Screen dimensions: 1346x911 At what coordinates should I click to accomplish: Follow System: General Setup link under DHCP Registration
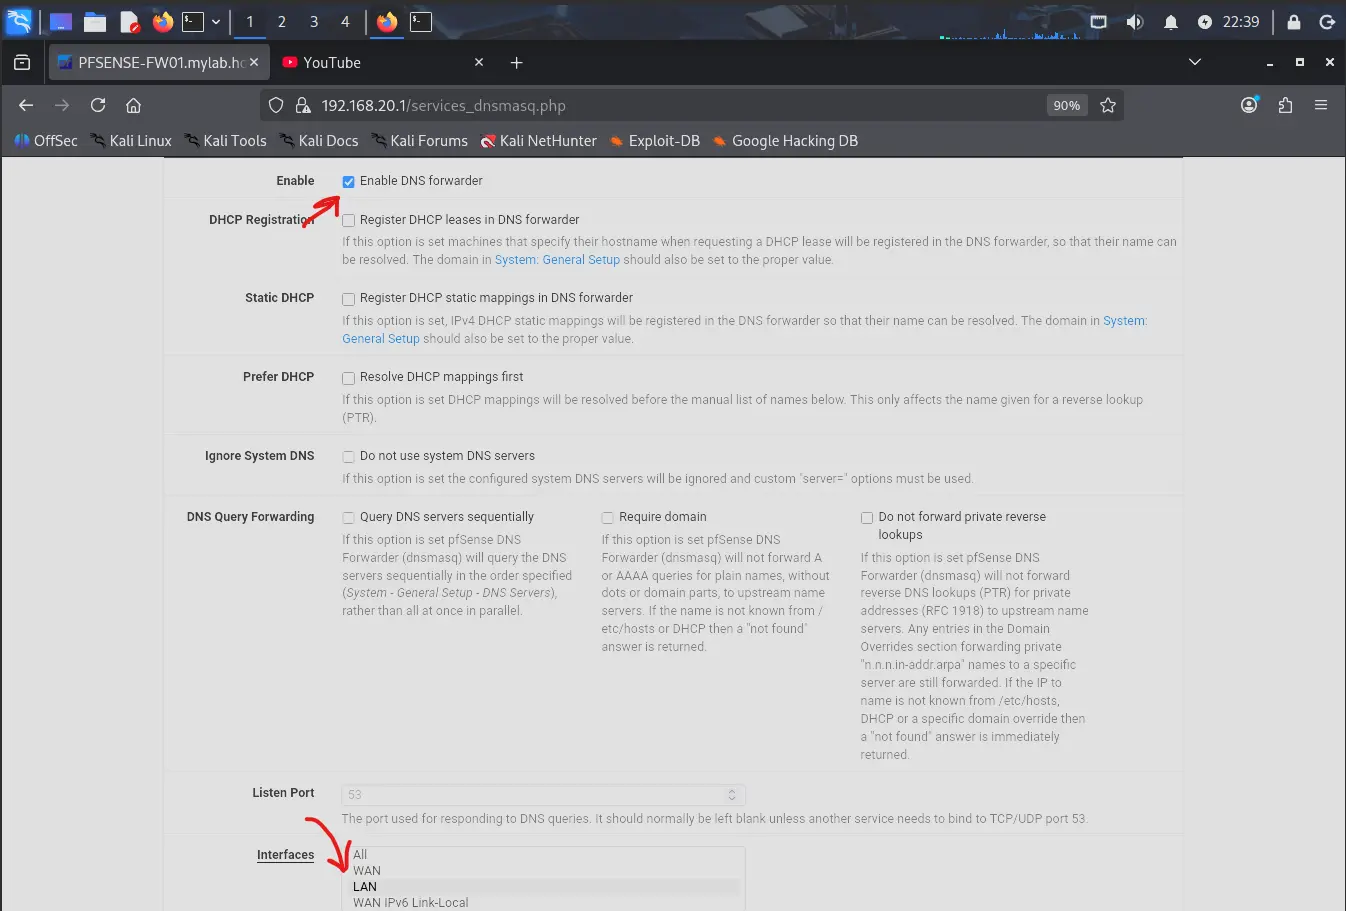pyautogui.click(x=557, y=260)
